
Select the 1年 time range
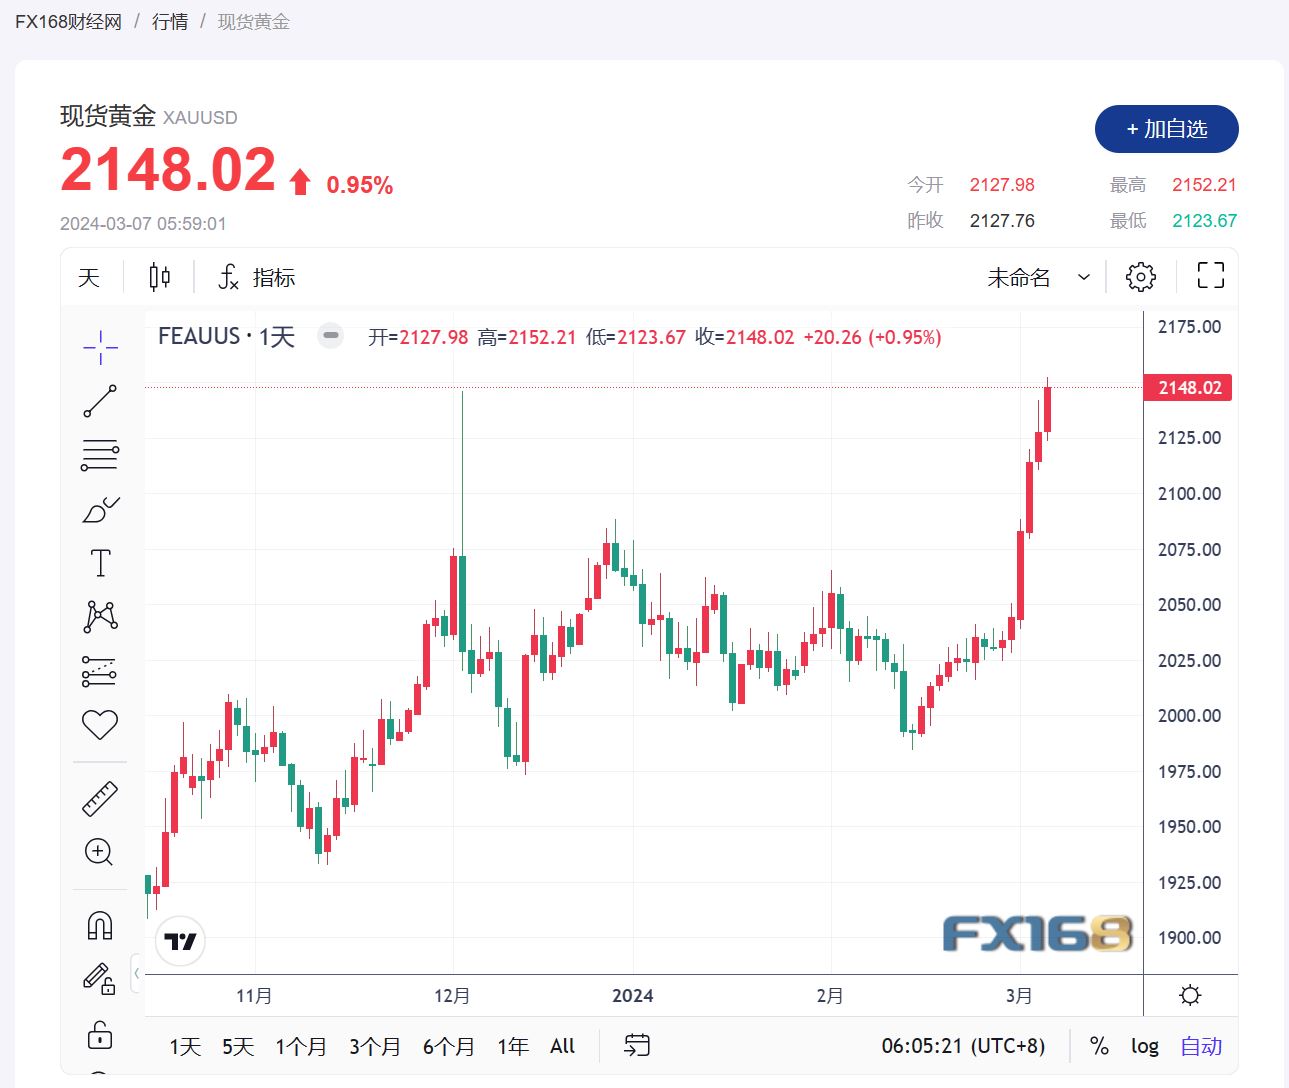click(513, 1046)
